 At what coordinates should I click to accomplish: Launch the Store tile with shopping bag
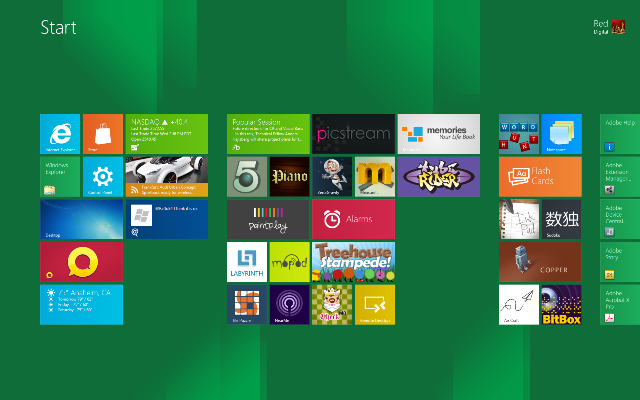pyautogui.click(x=103, y=133)
